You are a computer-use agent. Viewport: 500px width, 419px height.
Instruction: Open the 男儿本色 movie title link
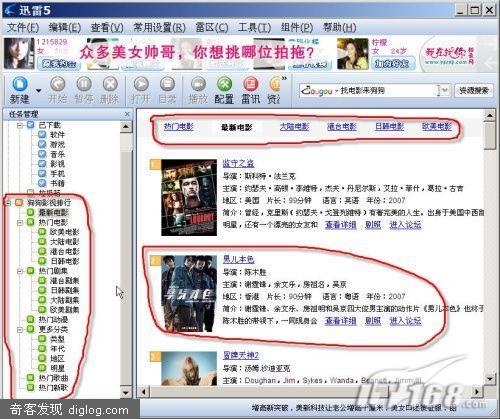pos(238,259)
